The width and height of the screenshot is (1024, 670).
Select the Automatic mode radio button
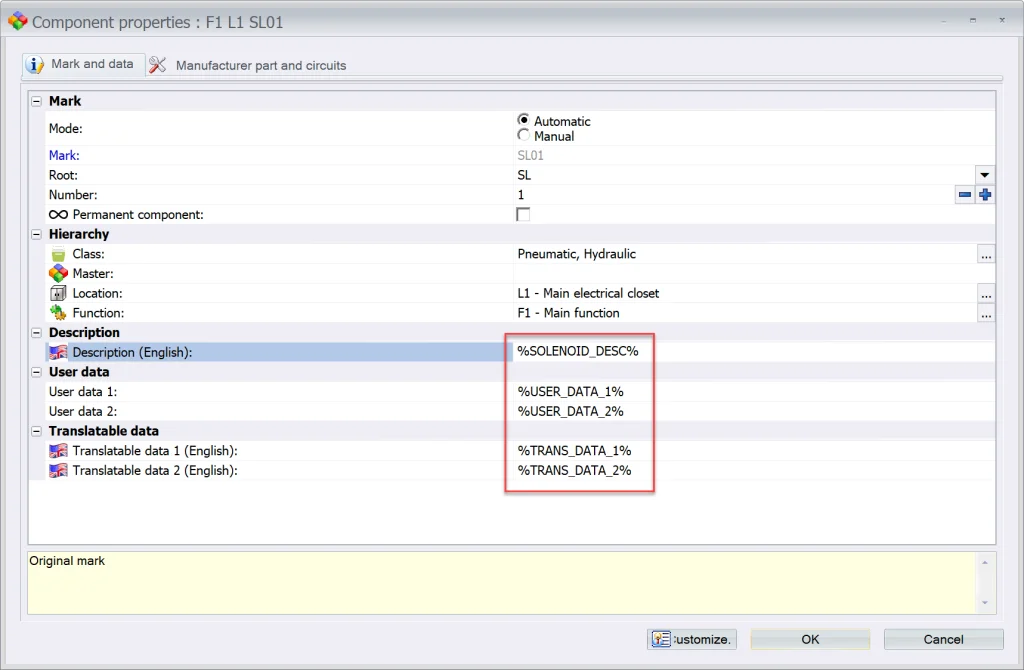point(523,120)
